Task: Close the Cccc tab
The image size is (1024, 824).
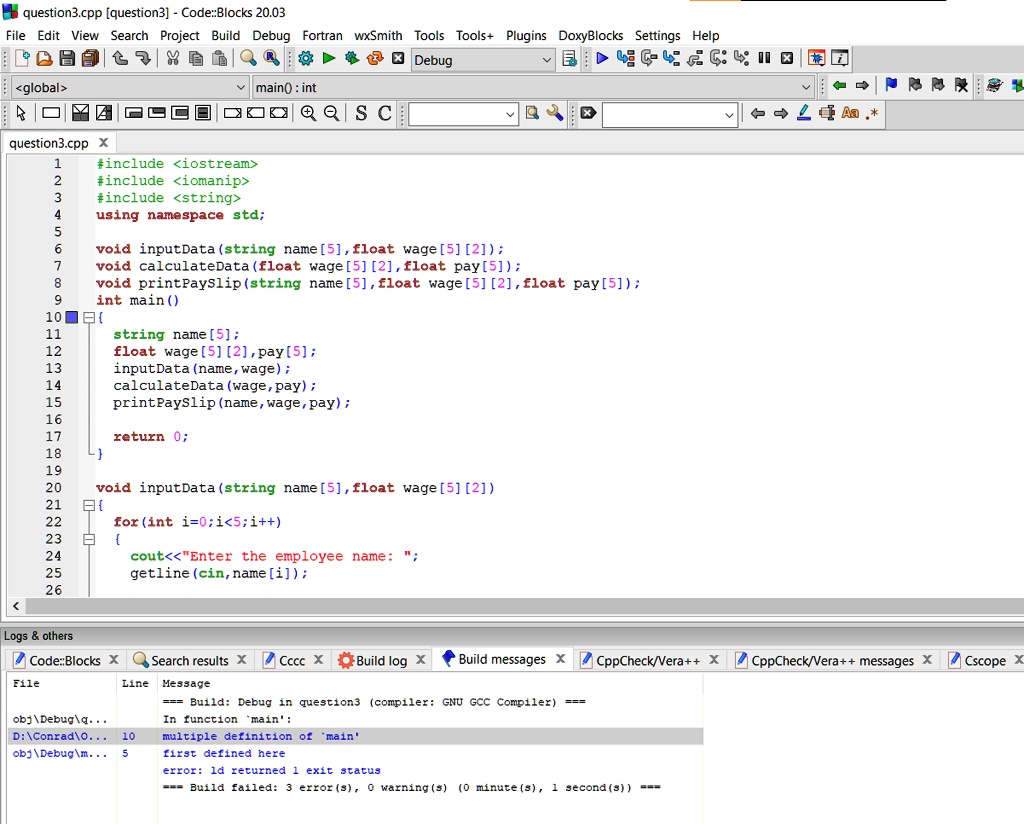Action: click(x=318, y=660)
